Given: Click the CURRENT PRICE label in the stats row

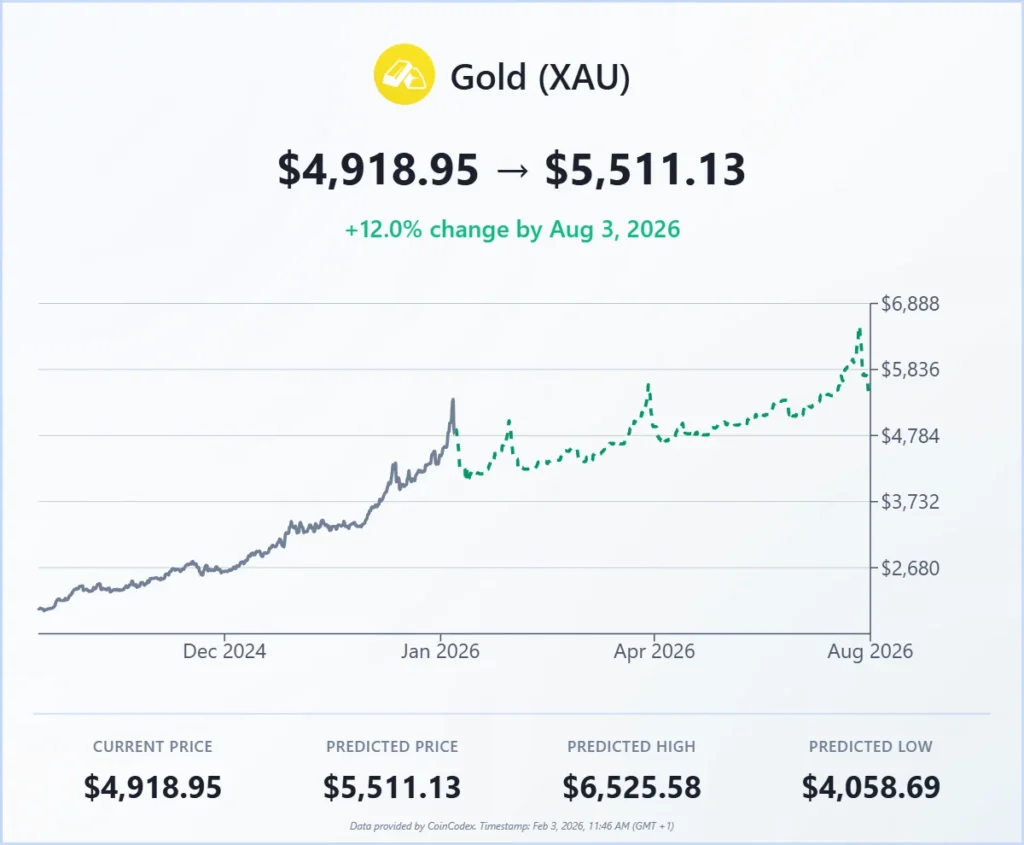Looking at the screenshot, I should 153,747.
